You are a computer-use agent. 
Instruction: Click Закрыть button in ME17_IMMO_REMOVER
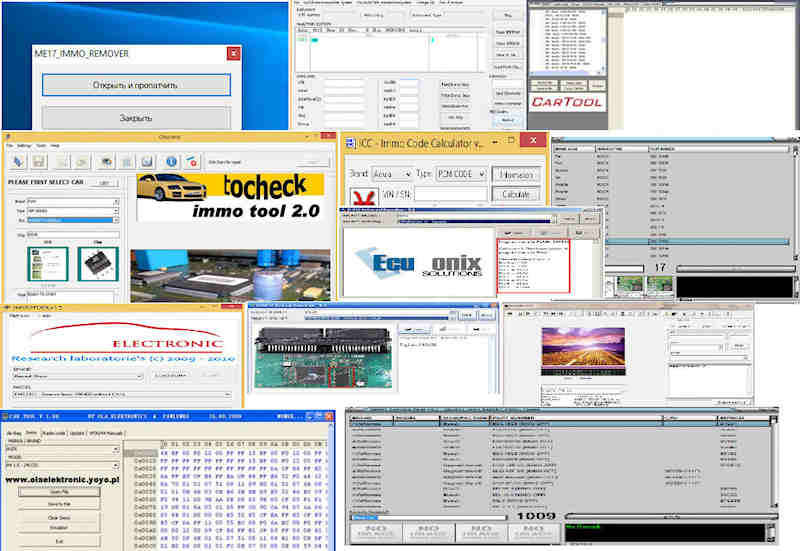click(x=136, y=118)
